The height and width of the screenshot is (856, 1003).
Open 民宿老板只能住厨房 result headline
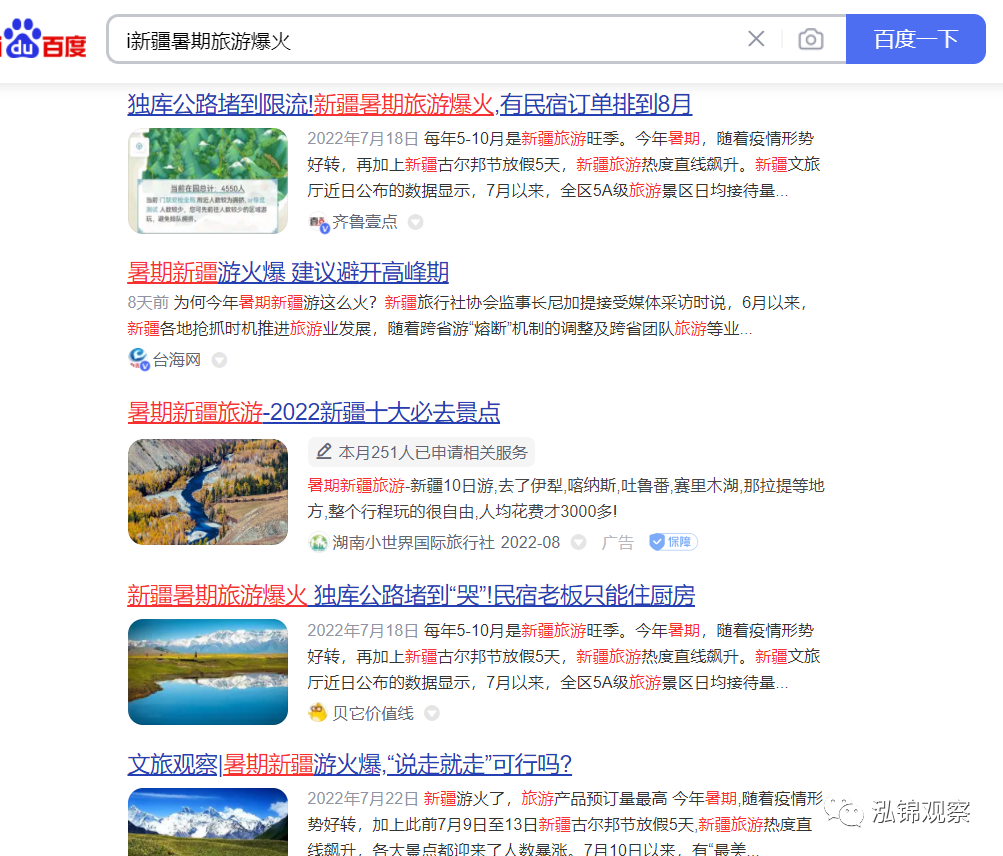pyautogui.click(x=410, y=596)
